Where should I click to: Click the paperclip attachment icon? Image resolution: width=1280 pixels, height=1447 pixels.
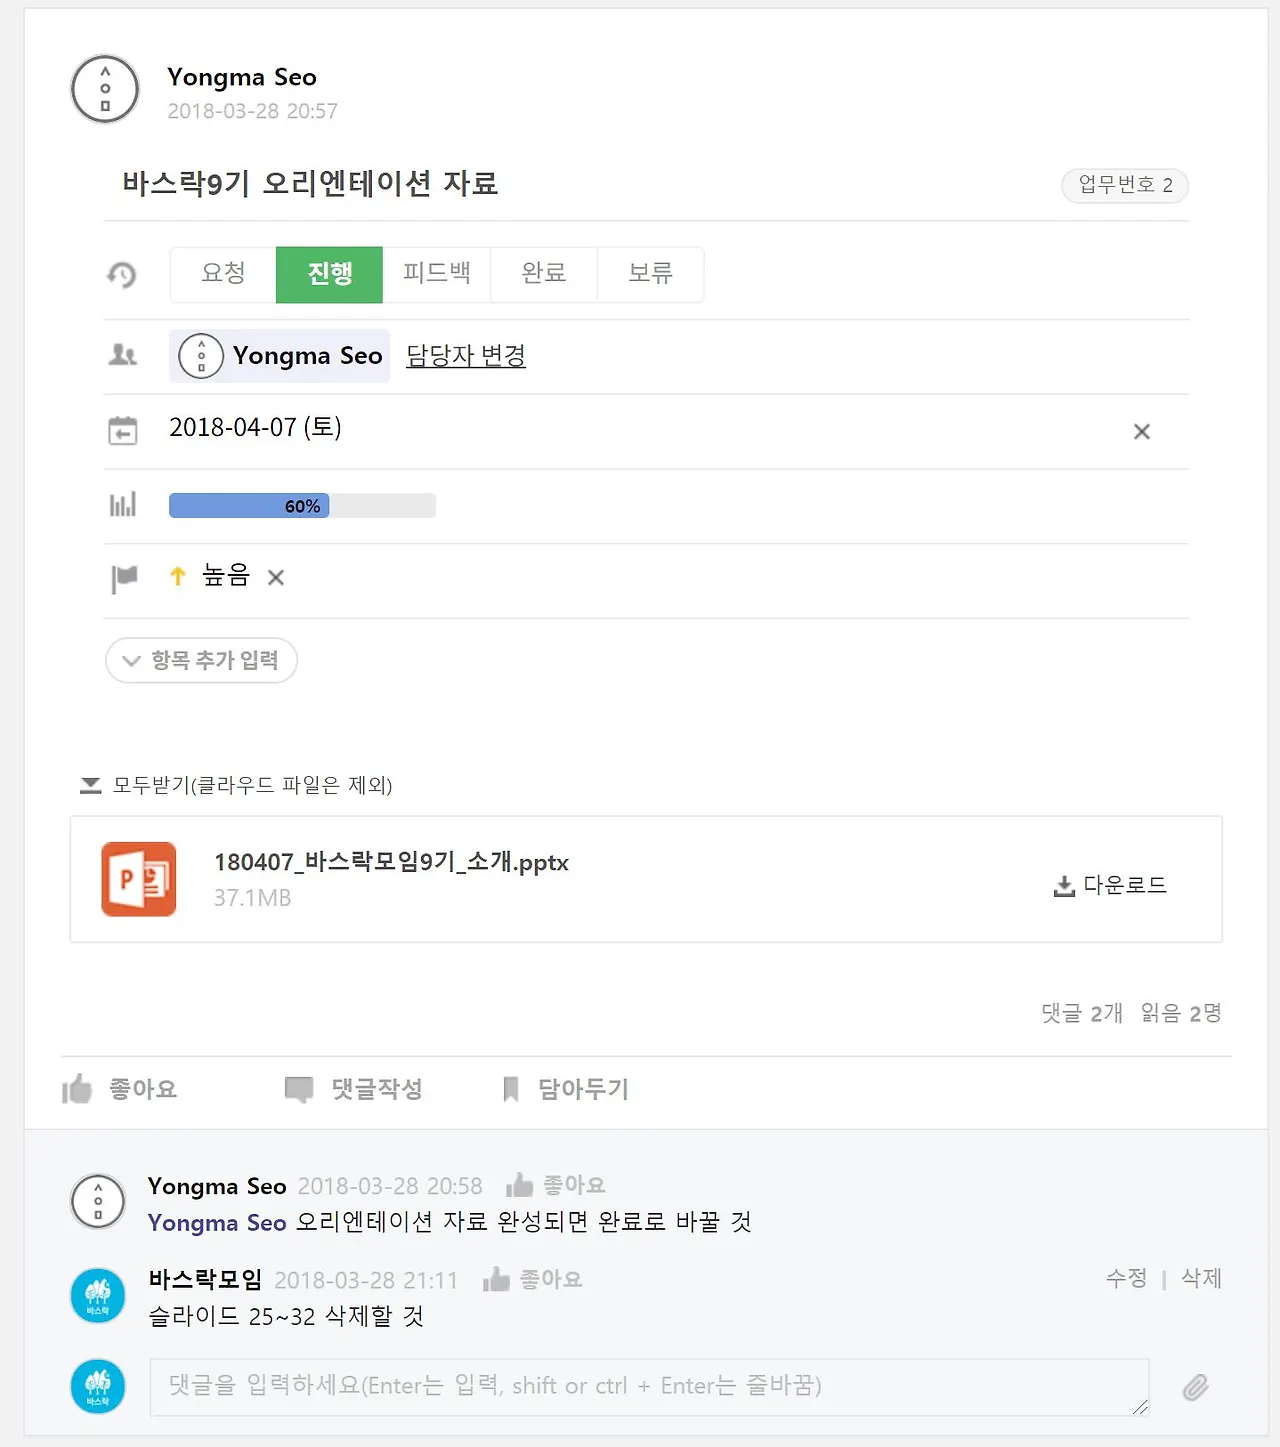1195,1387
